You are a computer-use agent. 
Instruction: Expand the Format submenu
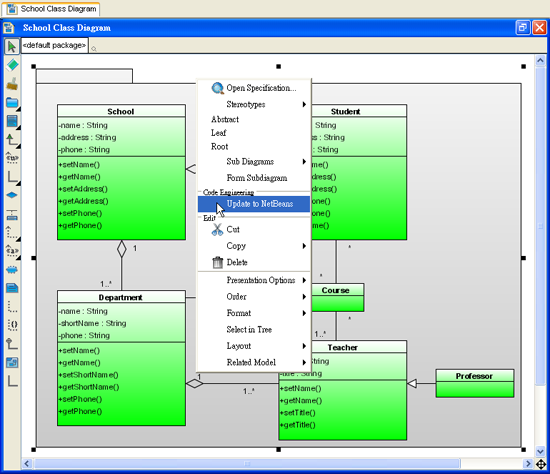click(x=254, y=313)
